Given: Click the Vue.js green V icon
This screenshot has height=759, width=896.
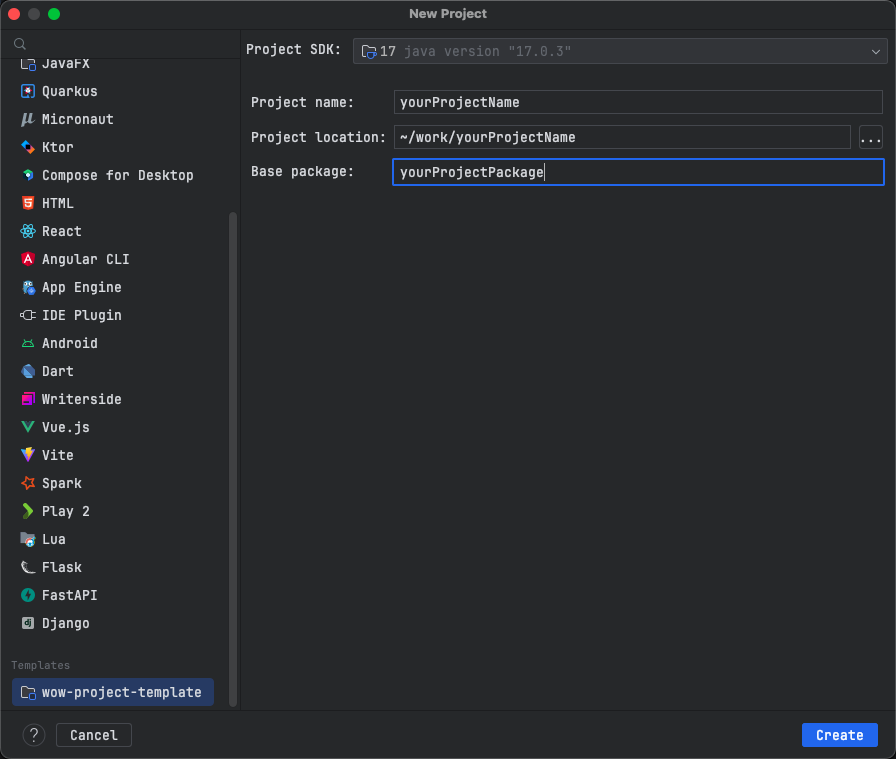Looking at the screenshot, I should point(27,428).
